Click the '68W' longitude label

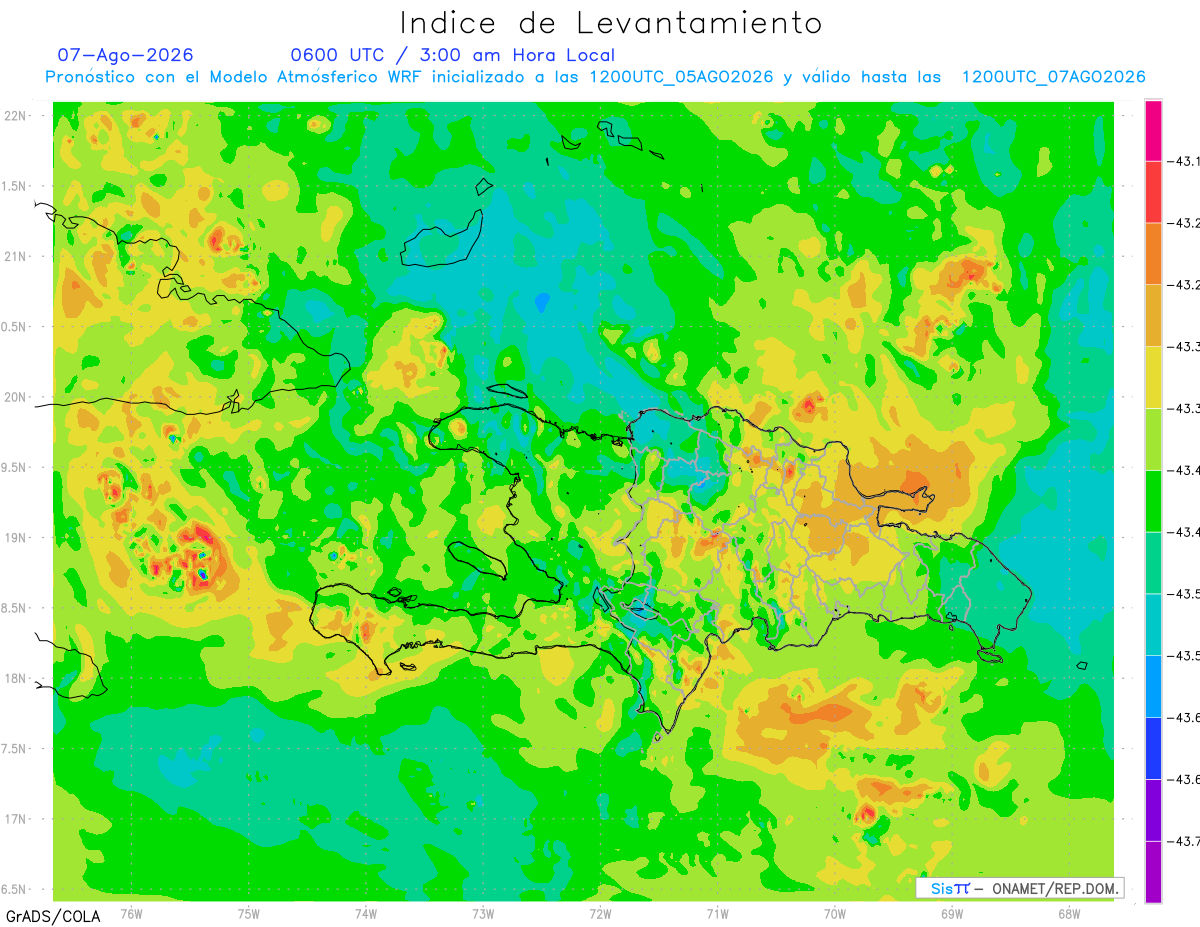click(1069, 913)
